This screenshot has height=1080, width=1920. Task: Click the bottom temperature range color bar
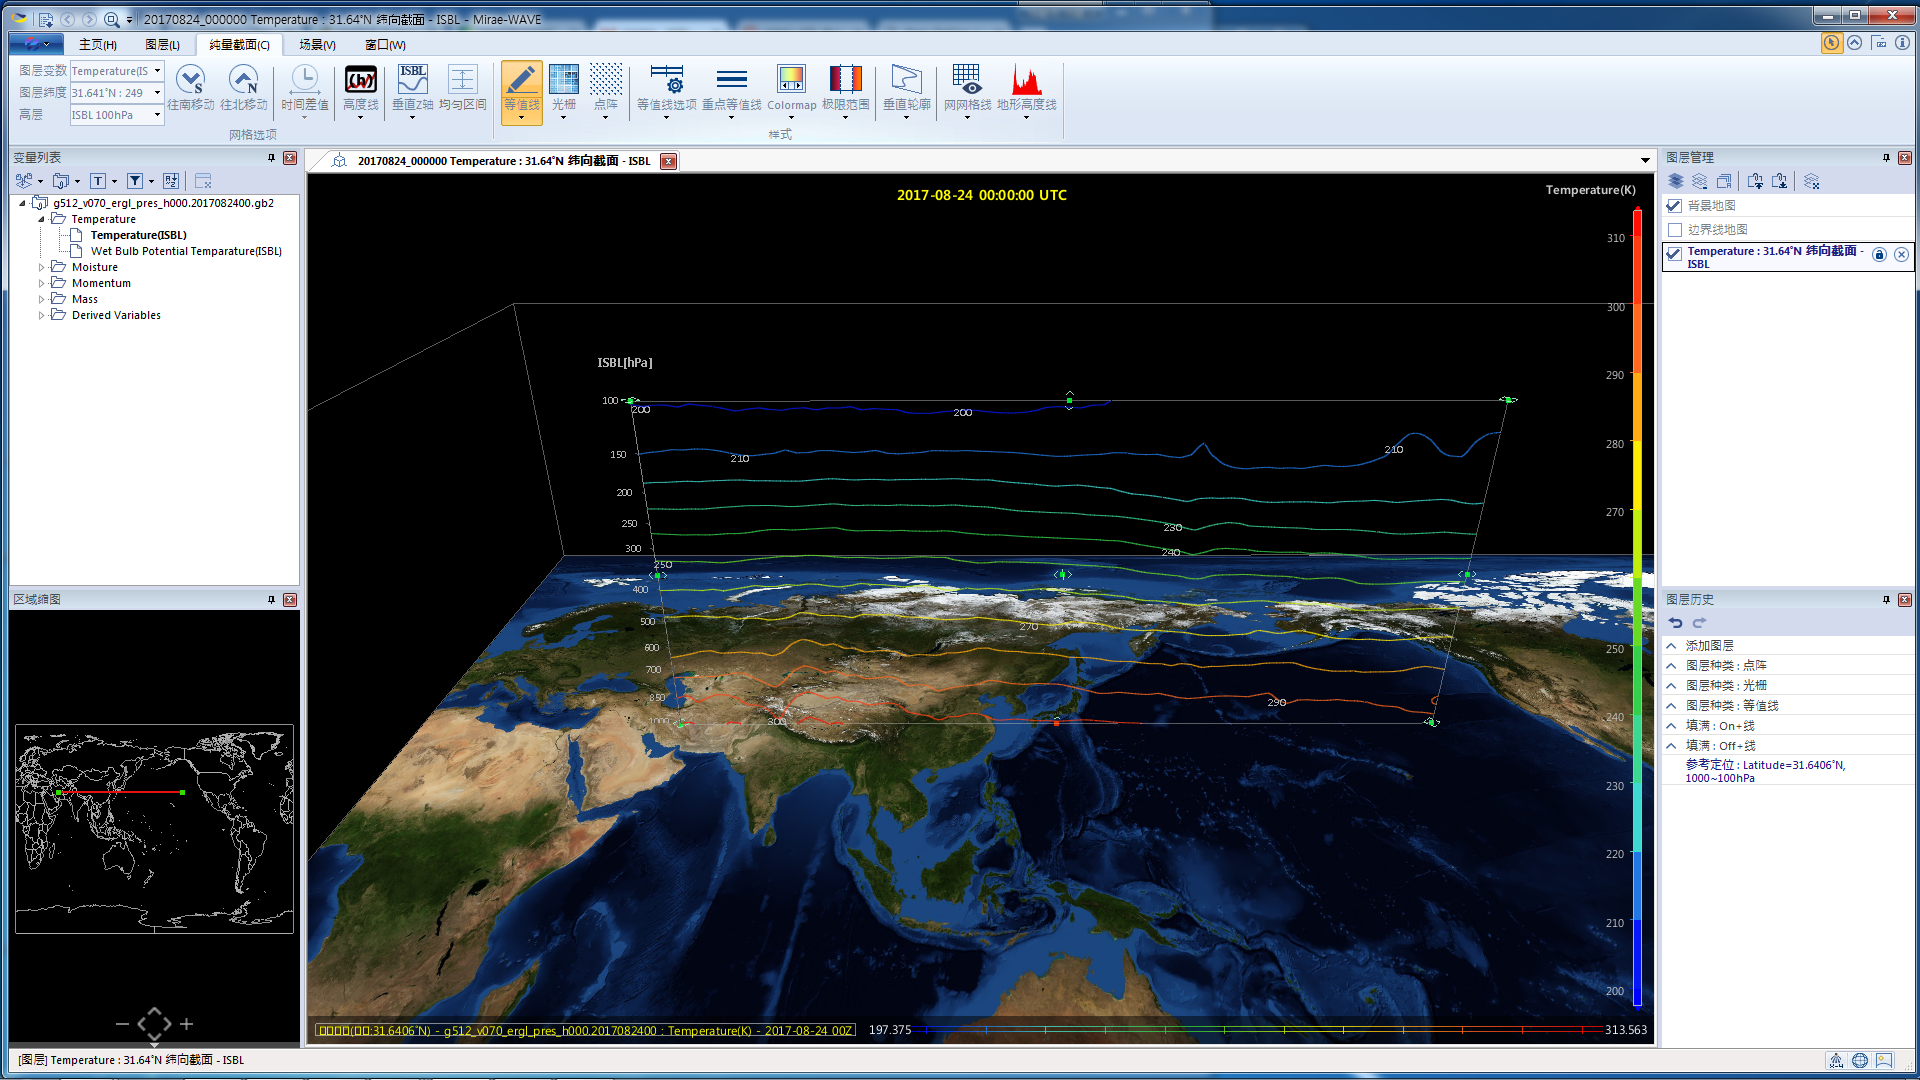pyautogui.click(x=1257, y=1028)
